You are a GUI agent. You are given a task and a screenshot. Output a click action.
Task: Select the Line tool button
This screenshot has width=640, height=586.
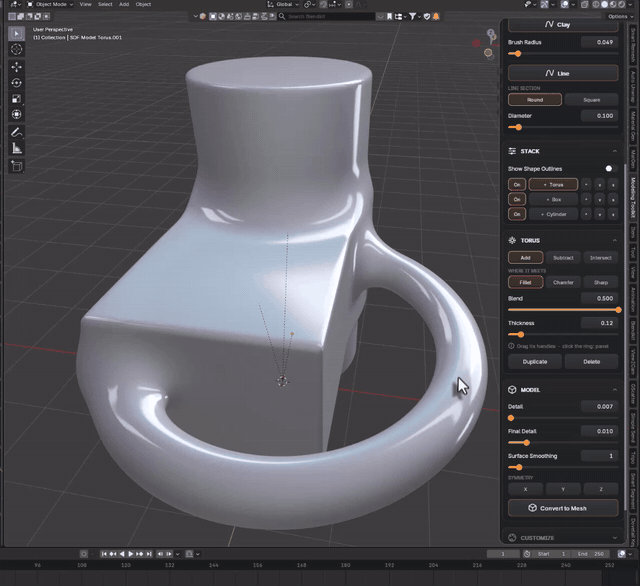coord(563,73)
